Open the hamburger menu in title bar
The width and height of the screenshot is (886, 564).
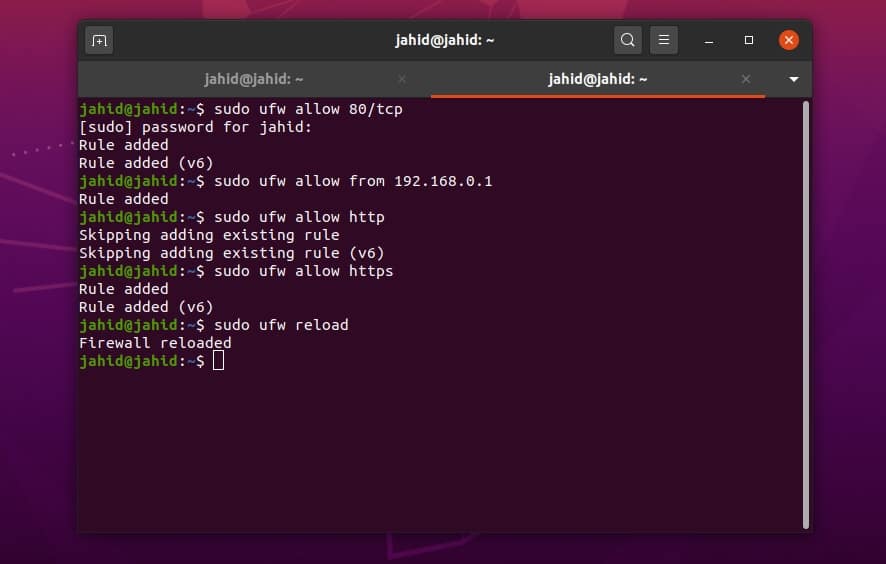tap(664, 40)
